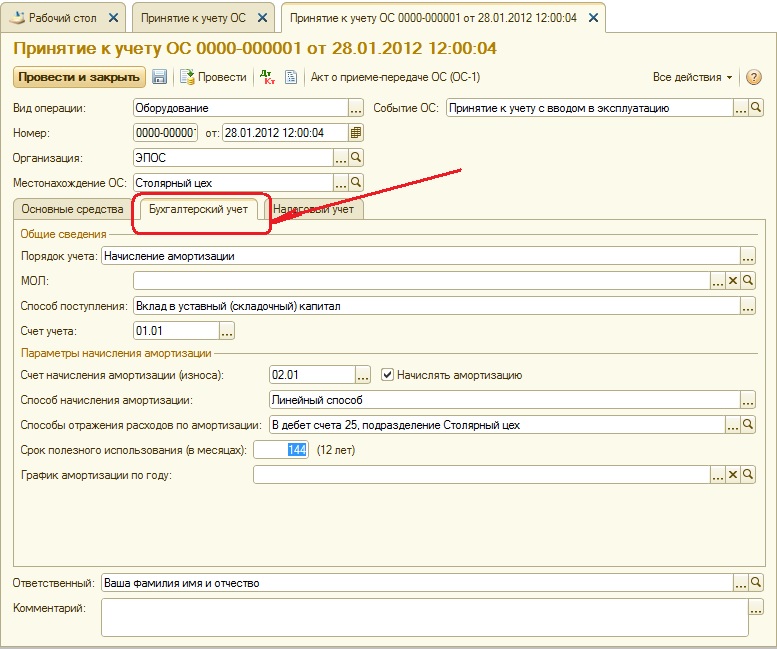Click inside the Комментарий text area

click(425, 617)
